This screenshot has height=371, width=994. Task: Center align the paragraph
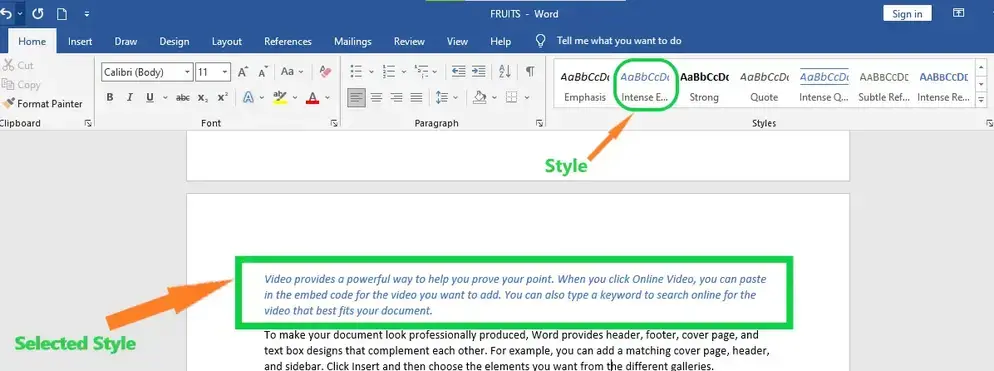pyautogui.click(x=377, y=98)
